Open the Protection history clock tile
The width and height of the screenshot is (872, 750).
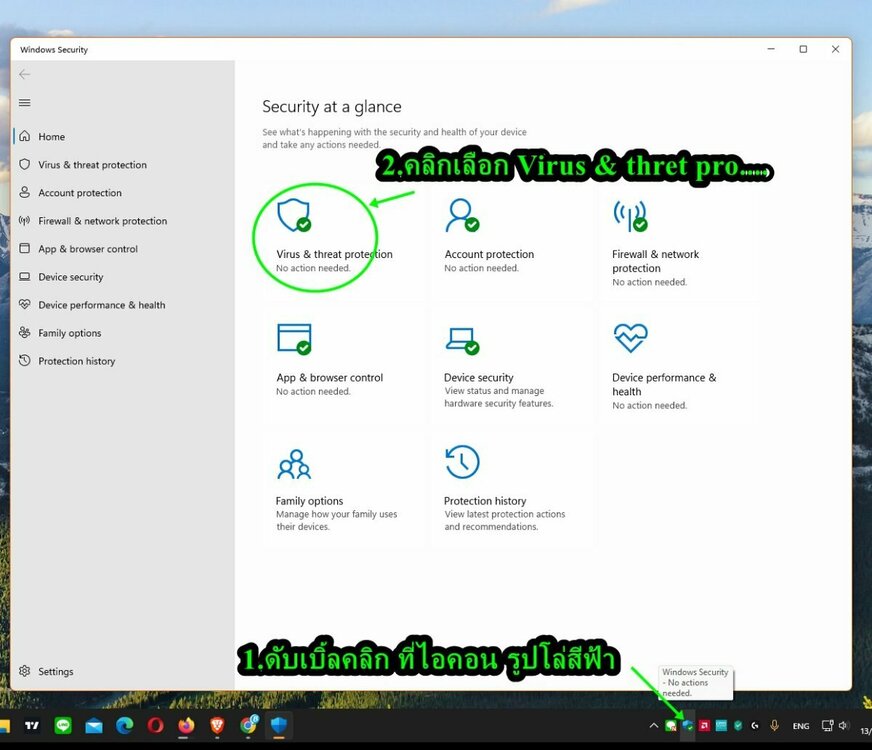pyautogui.click(x=462, y=463)
